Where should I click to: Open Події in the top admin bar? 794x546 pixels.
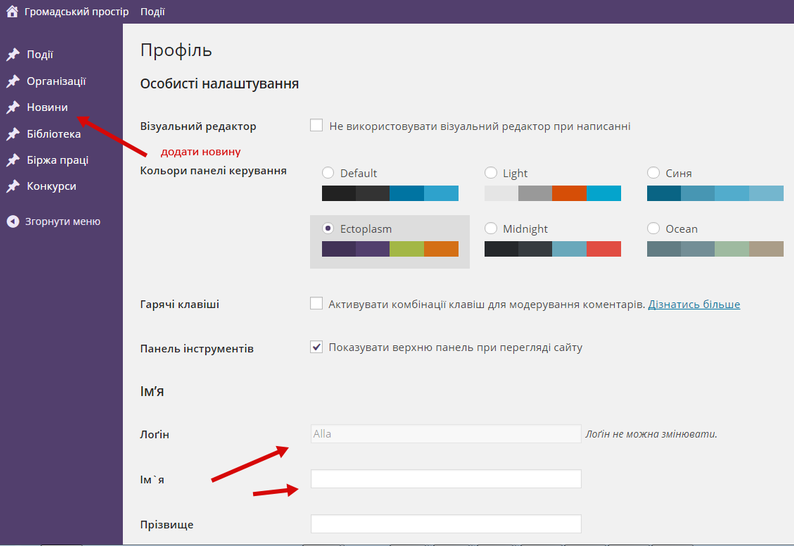(152, 11)
